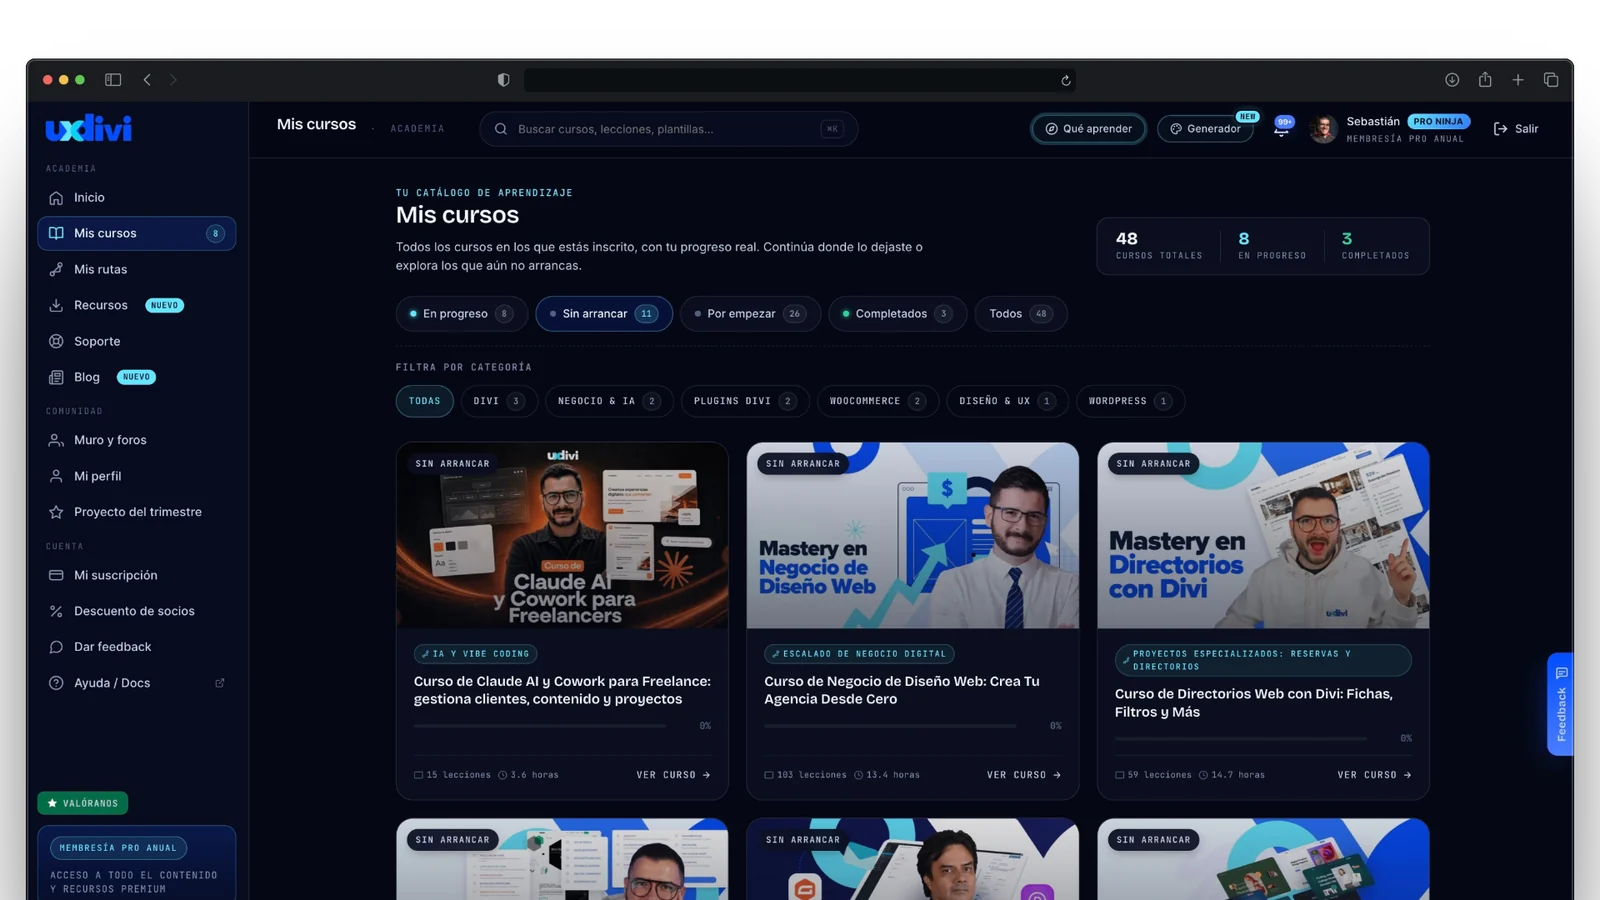The width and height of the screenshot is (1600, 900).
Task: Show Completados courses
Action: point(898,314)
